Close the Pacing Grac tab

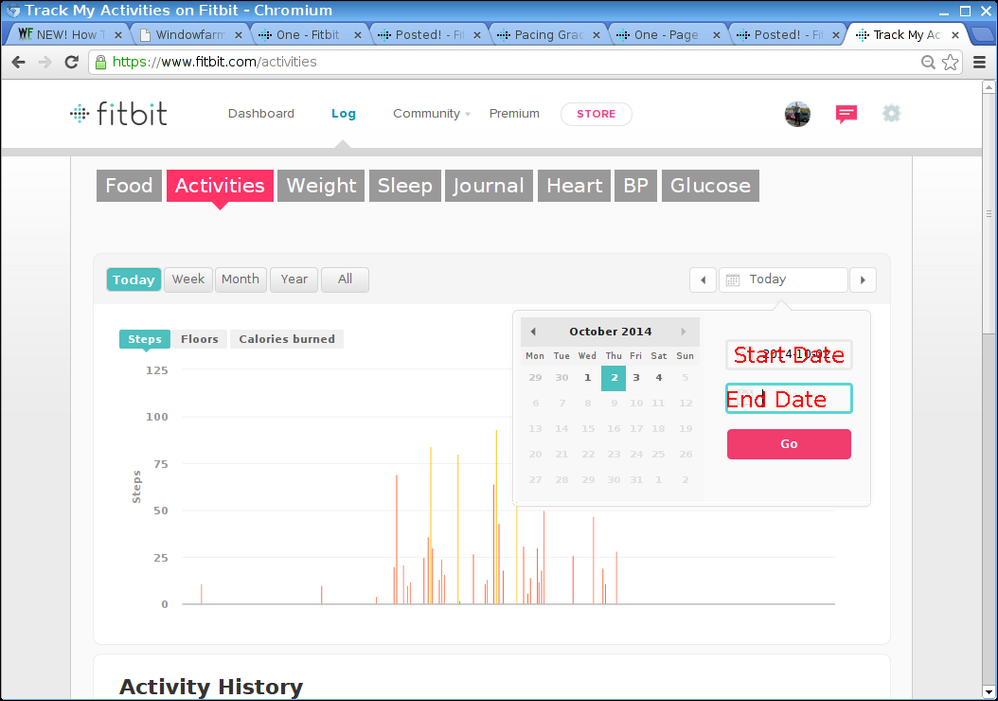coord(596,35)
